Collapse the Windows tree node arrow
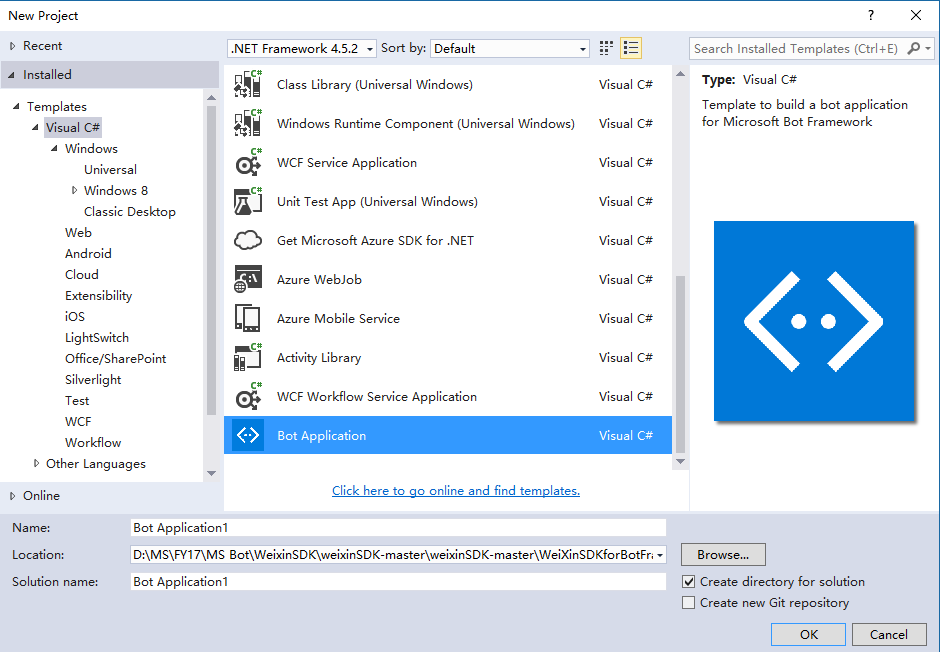 [x=55, y=148]
